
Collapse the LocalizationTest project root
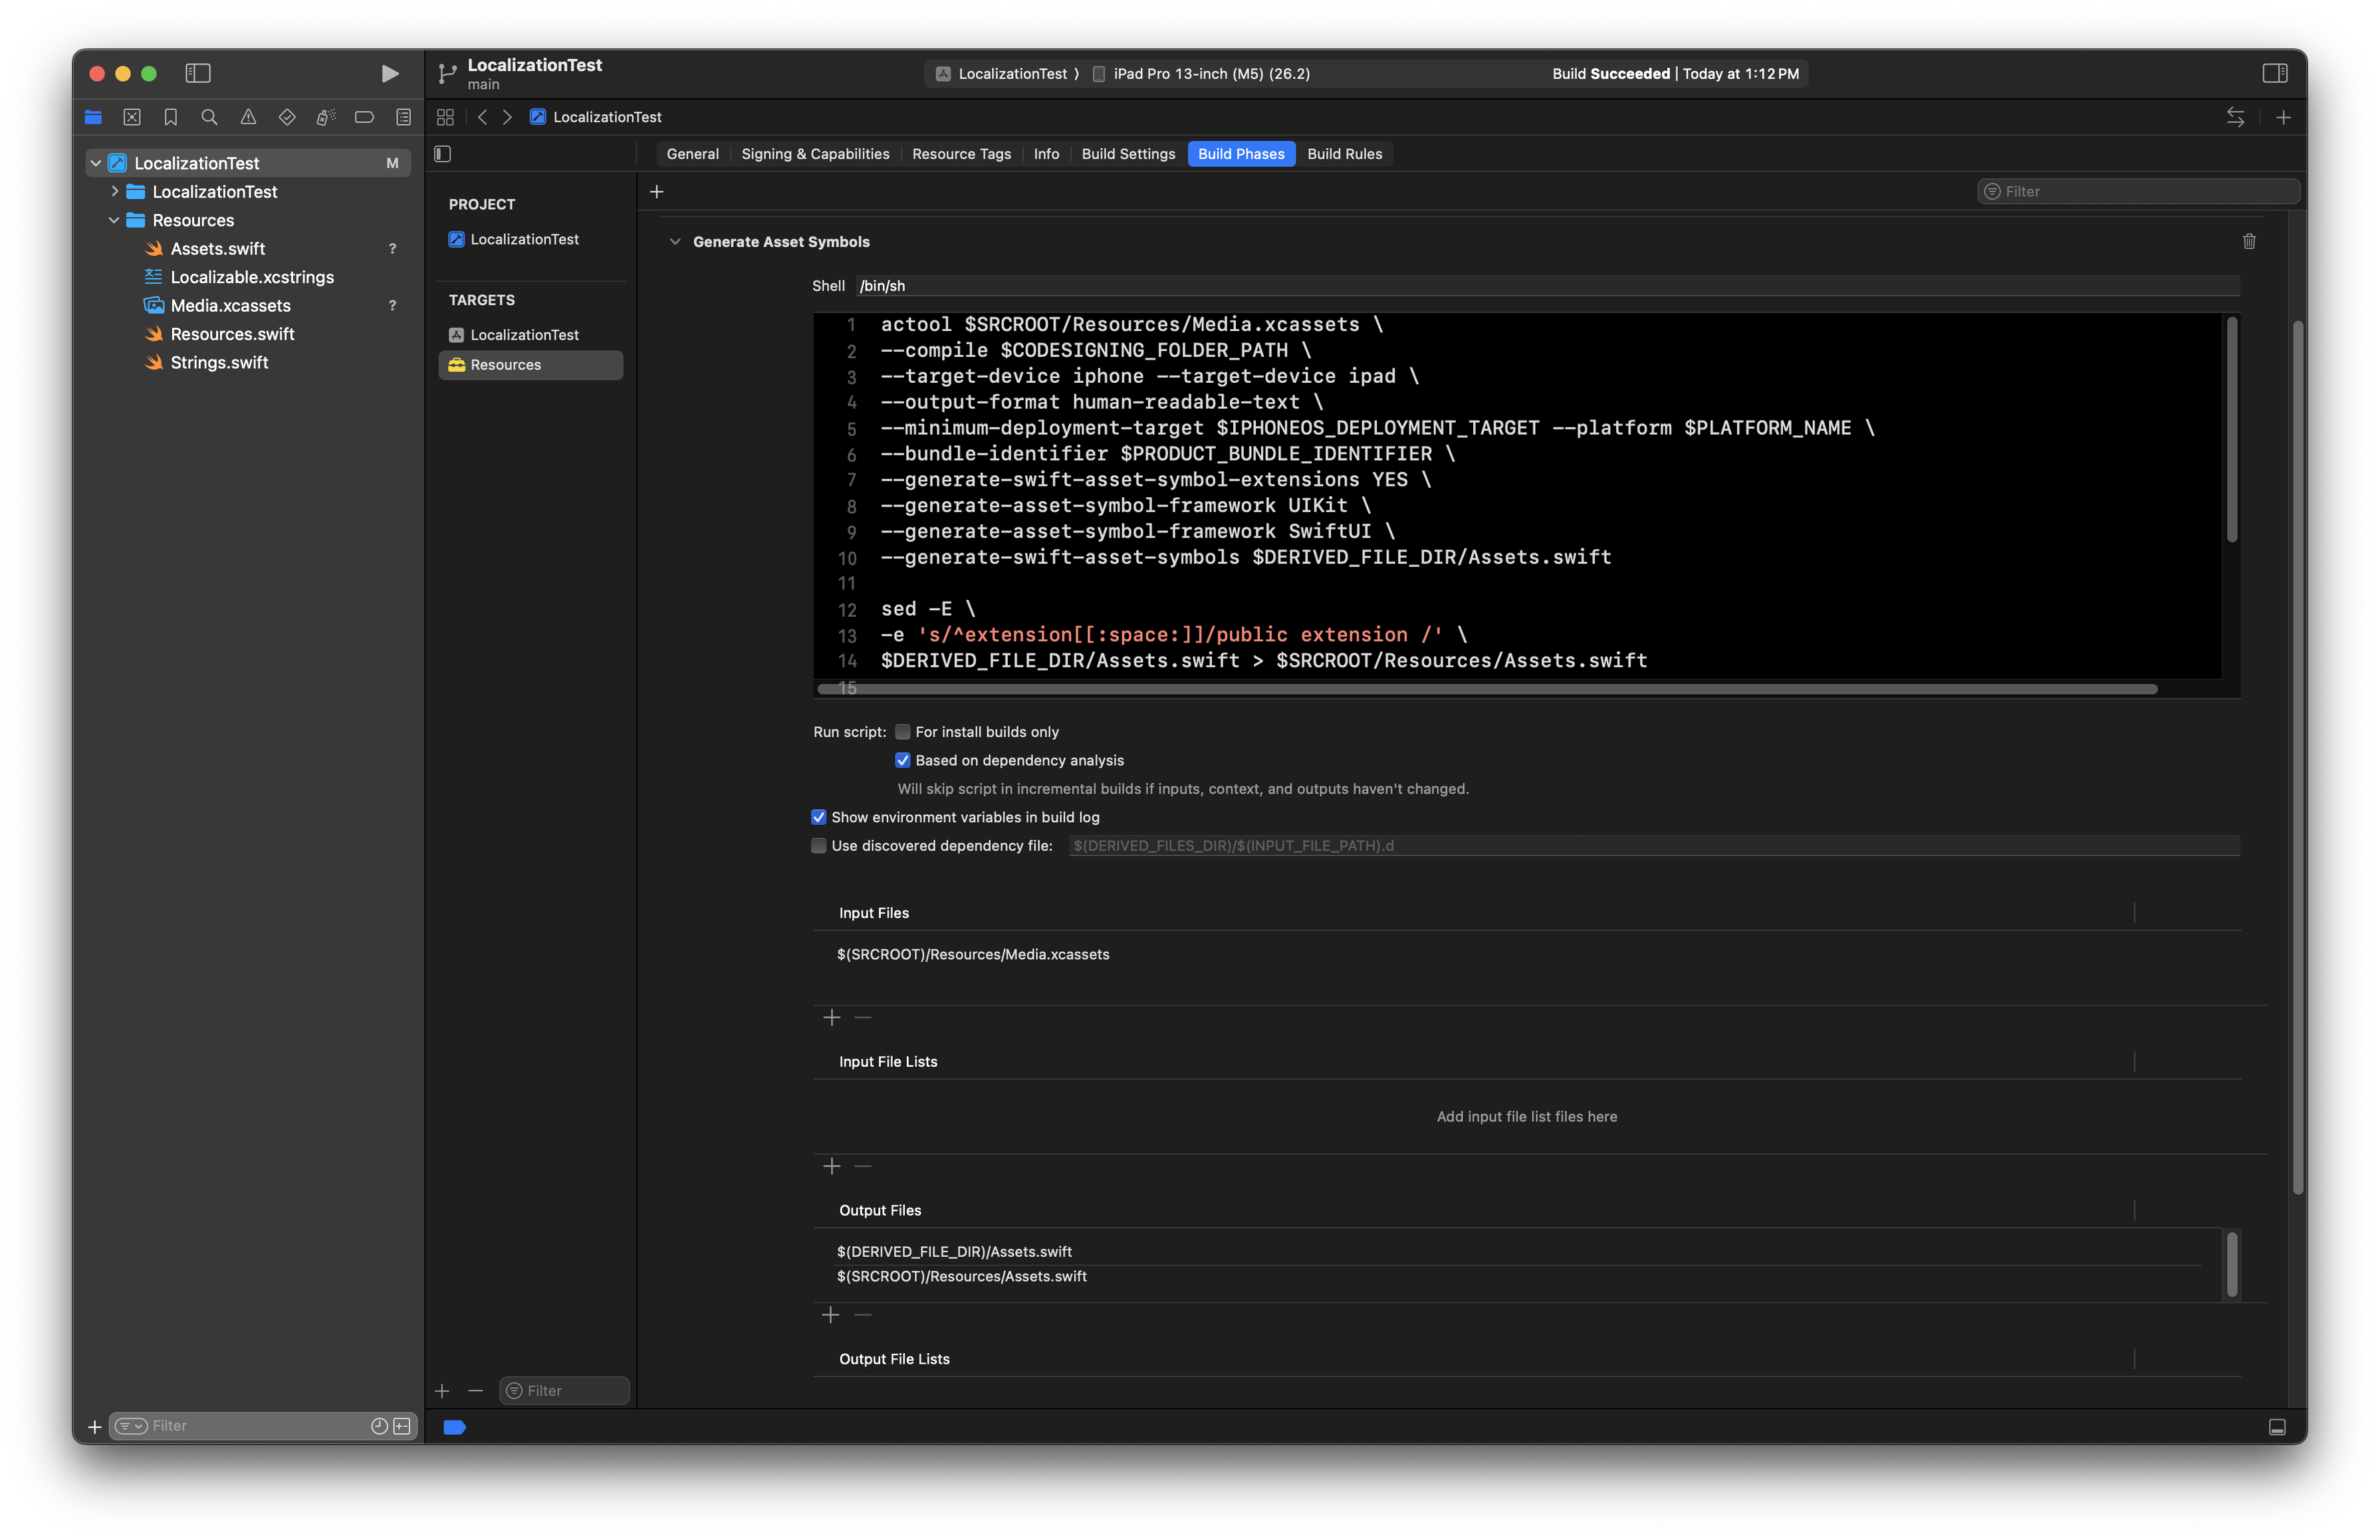[96, 163]
